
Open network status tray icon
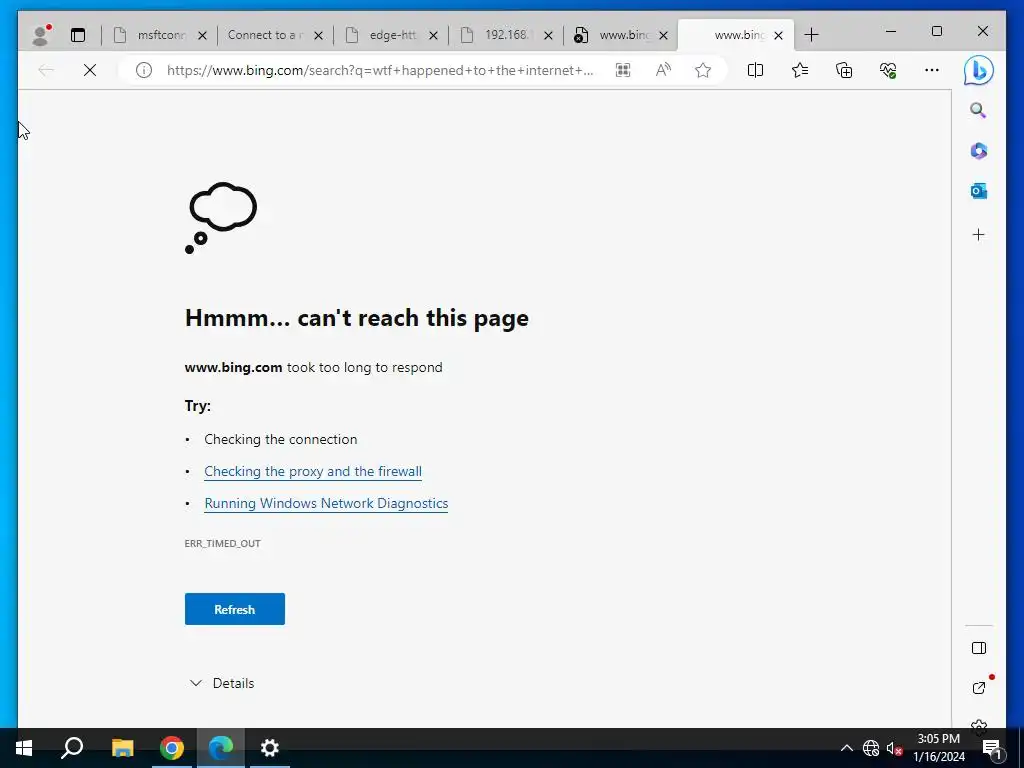click(x=871, y=748)
